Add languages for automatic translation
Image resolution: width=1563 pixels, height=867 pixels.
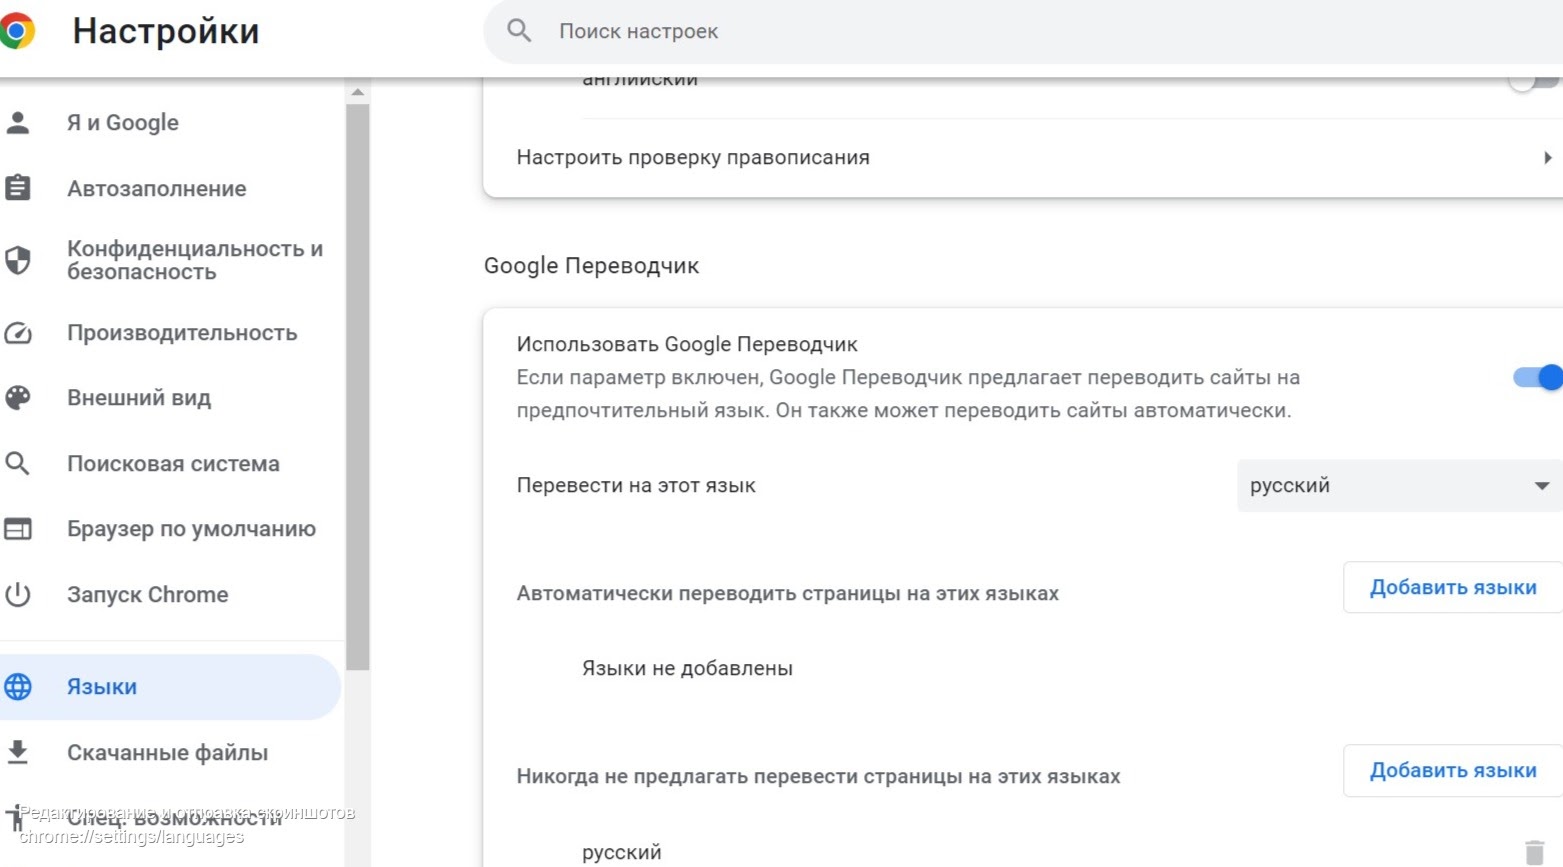(x=1453, y=587)
